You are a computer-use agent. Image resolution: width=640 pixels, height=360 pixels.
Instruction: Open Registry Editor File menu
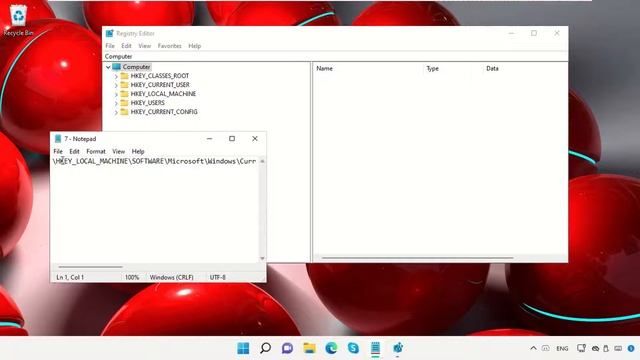(x=110, y=46)
